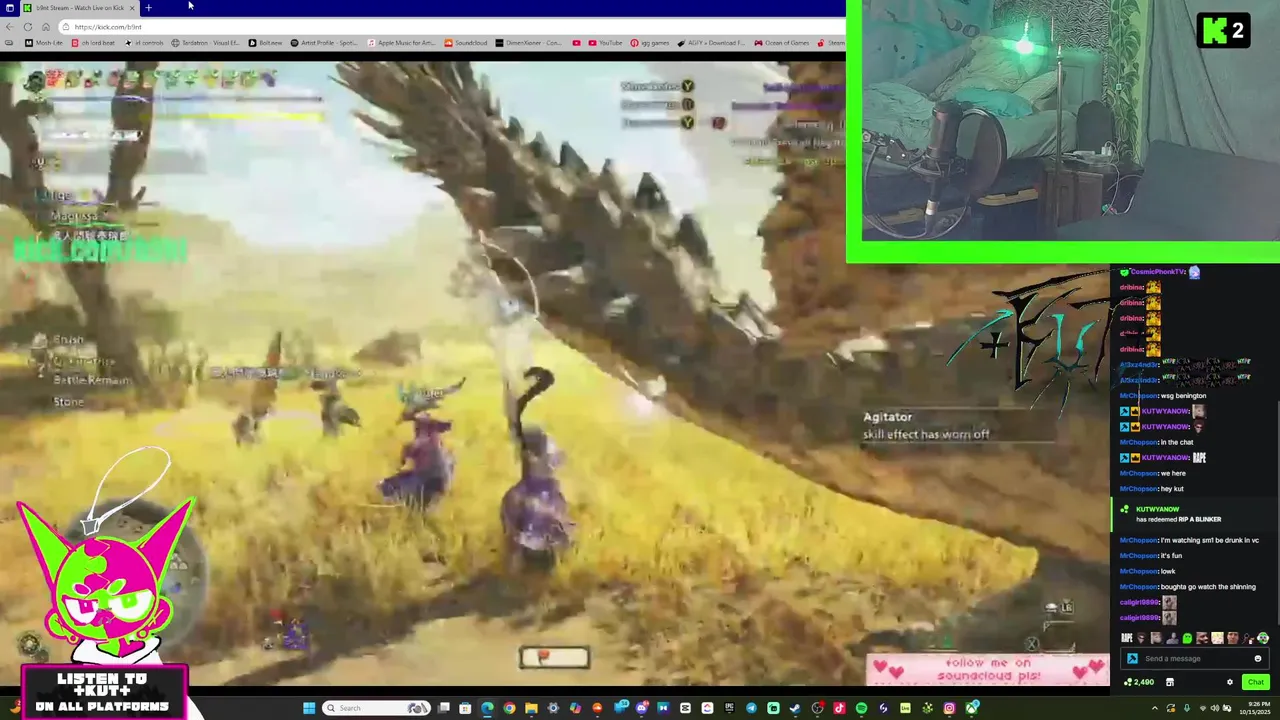Open the Xbox app from the taskbar

(971, 708)
